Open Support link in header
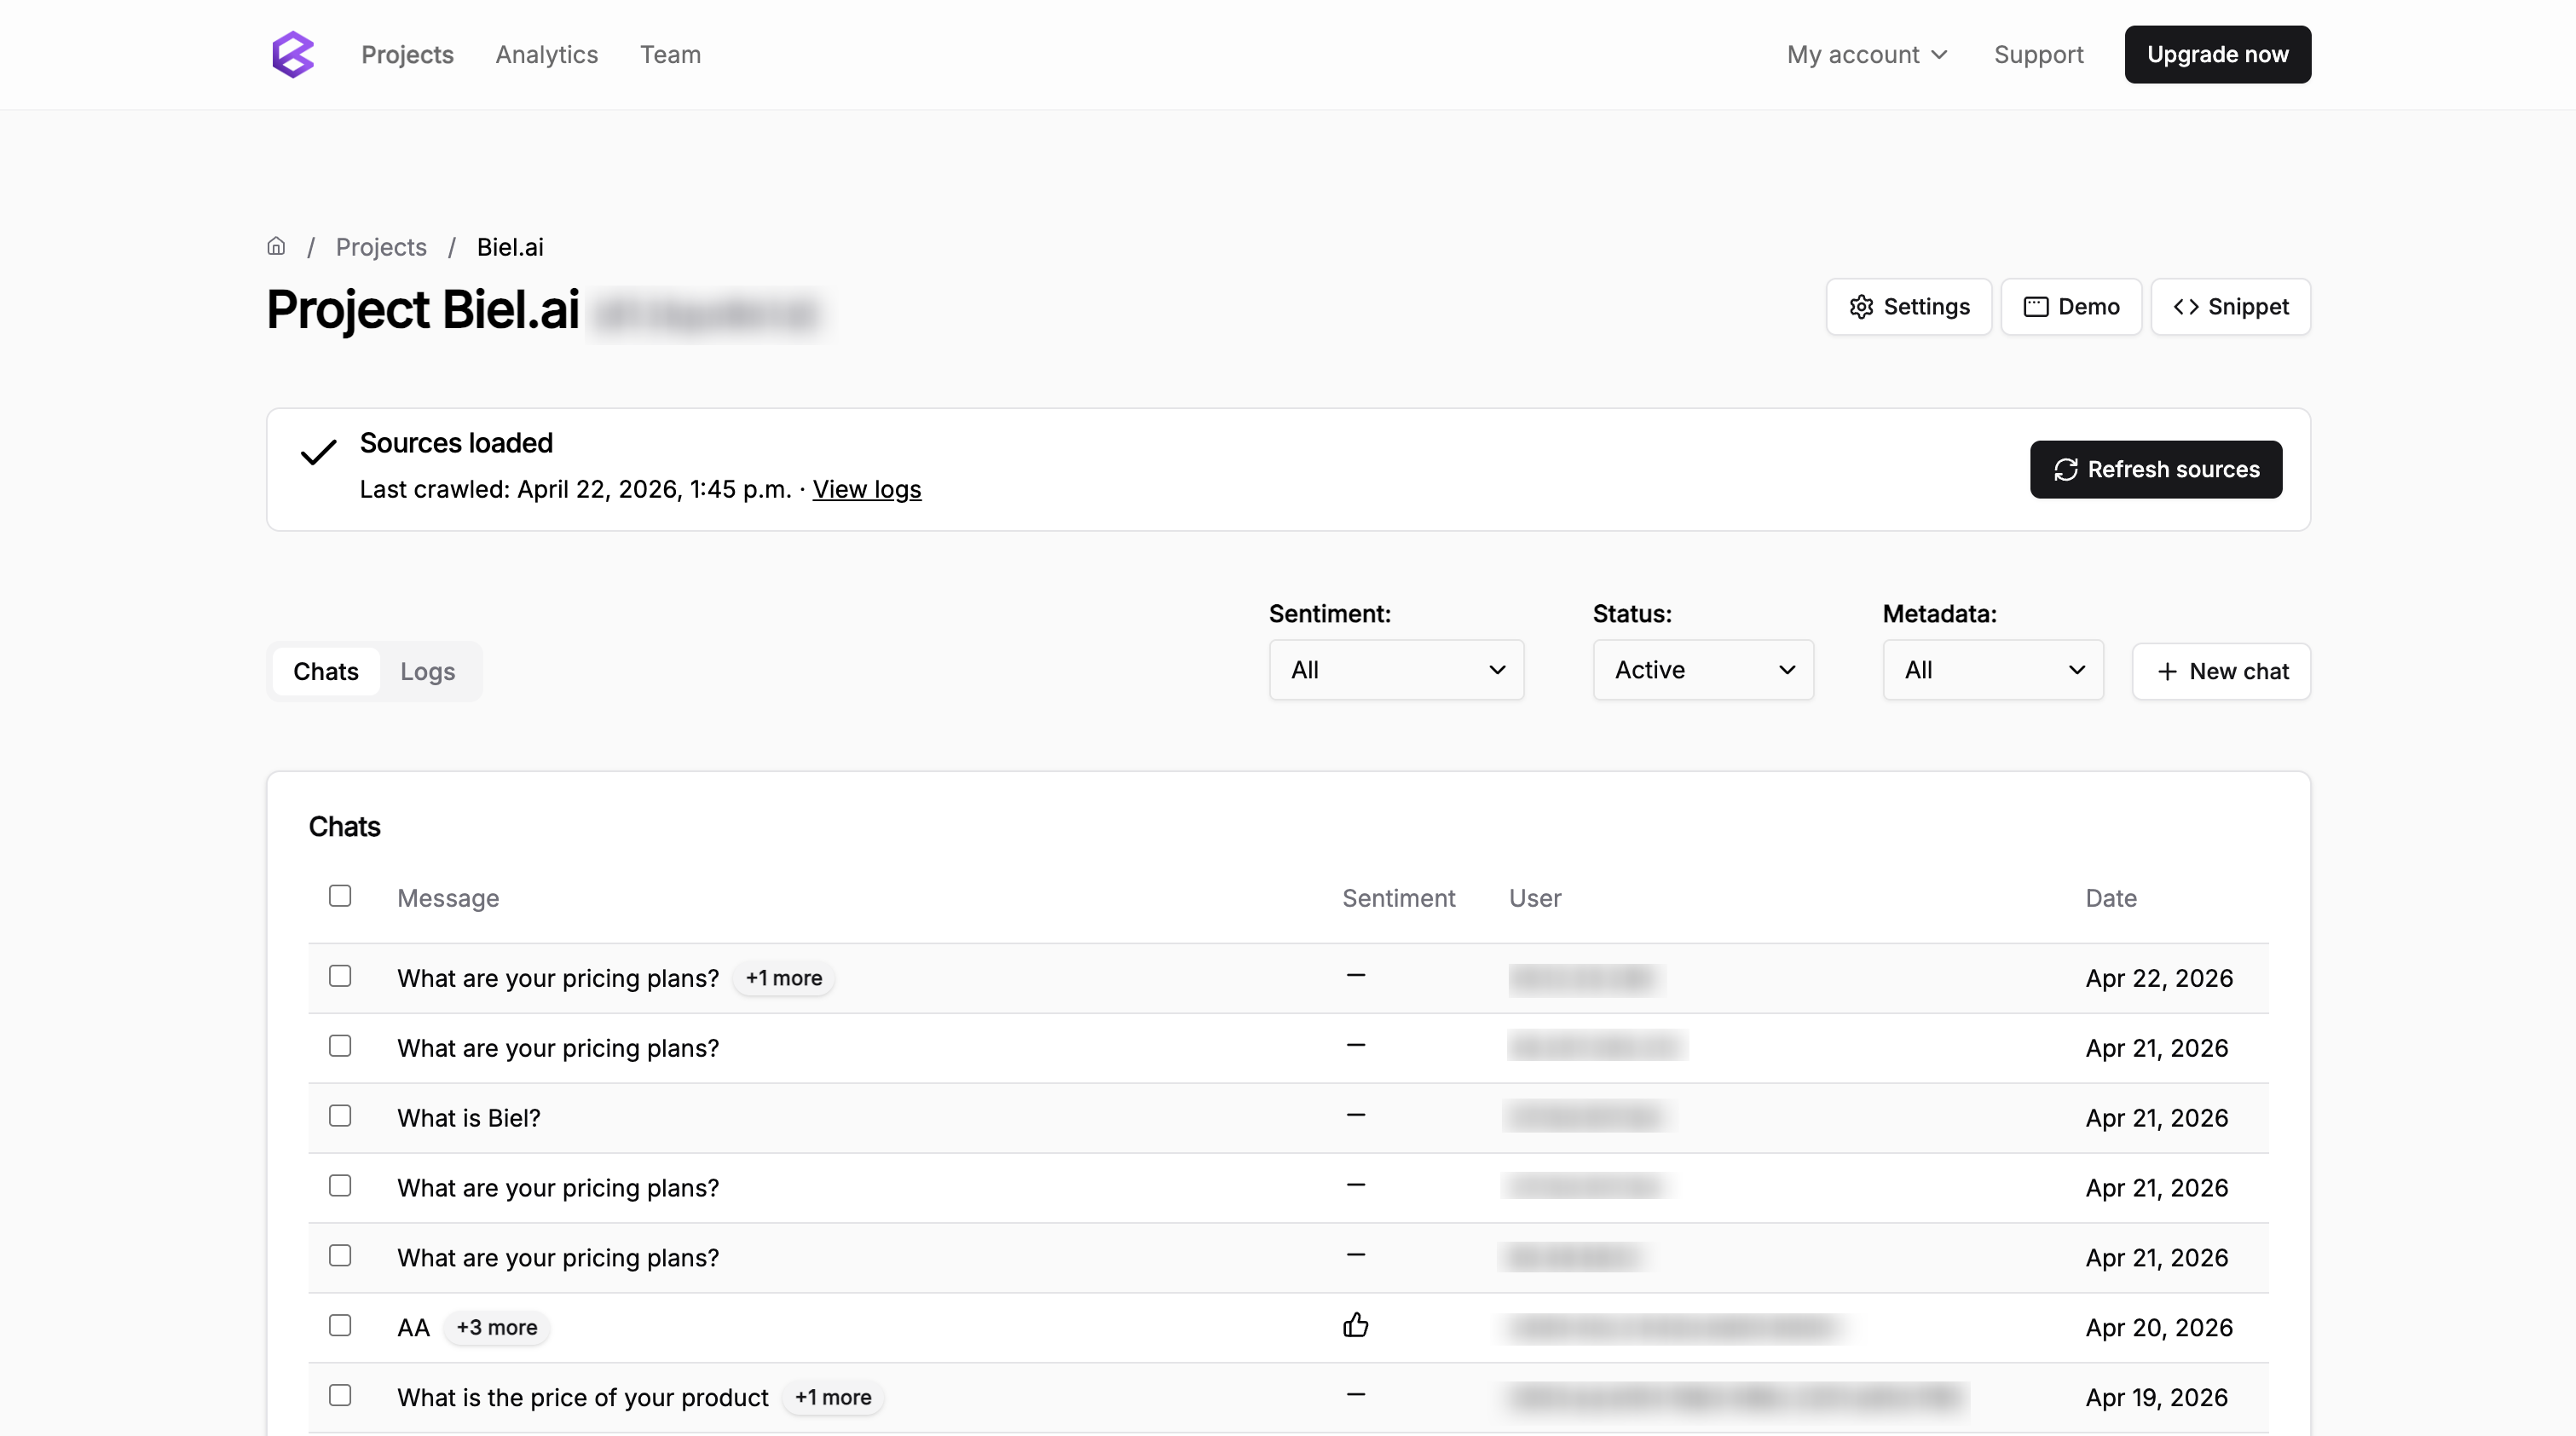This screenshot has width=2576, height=1436. 2038,54
